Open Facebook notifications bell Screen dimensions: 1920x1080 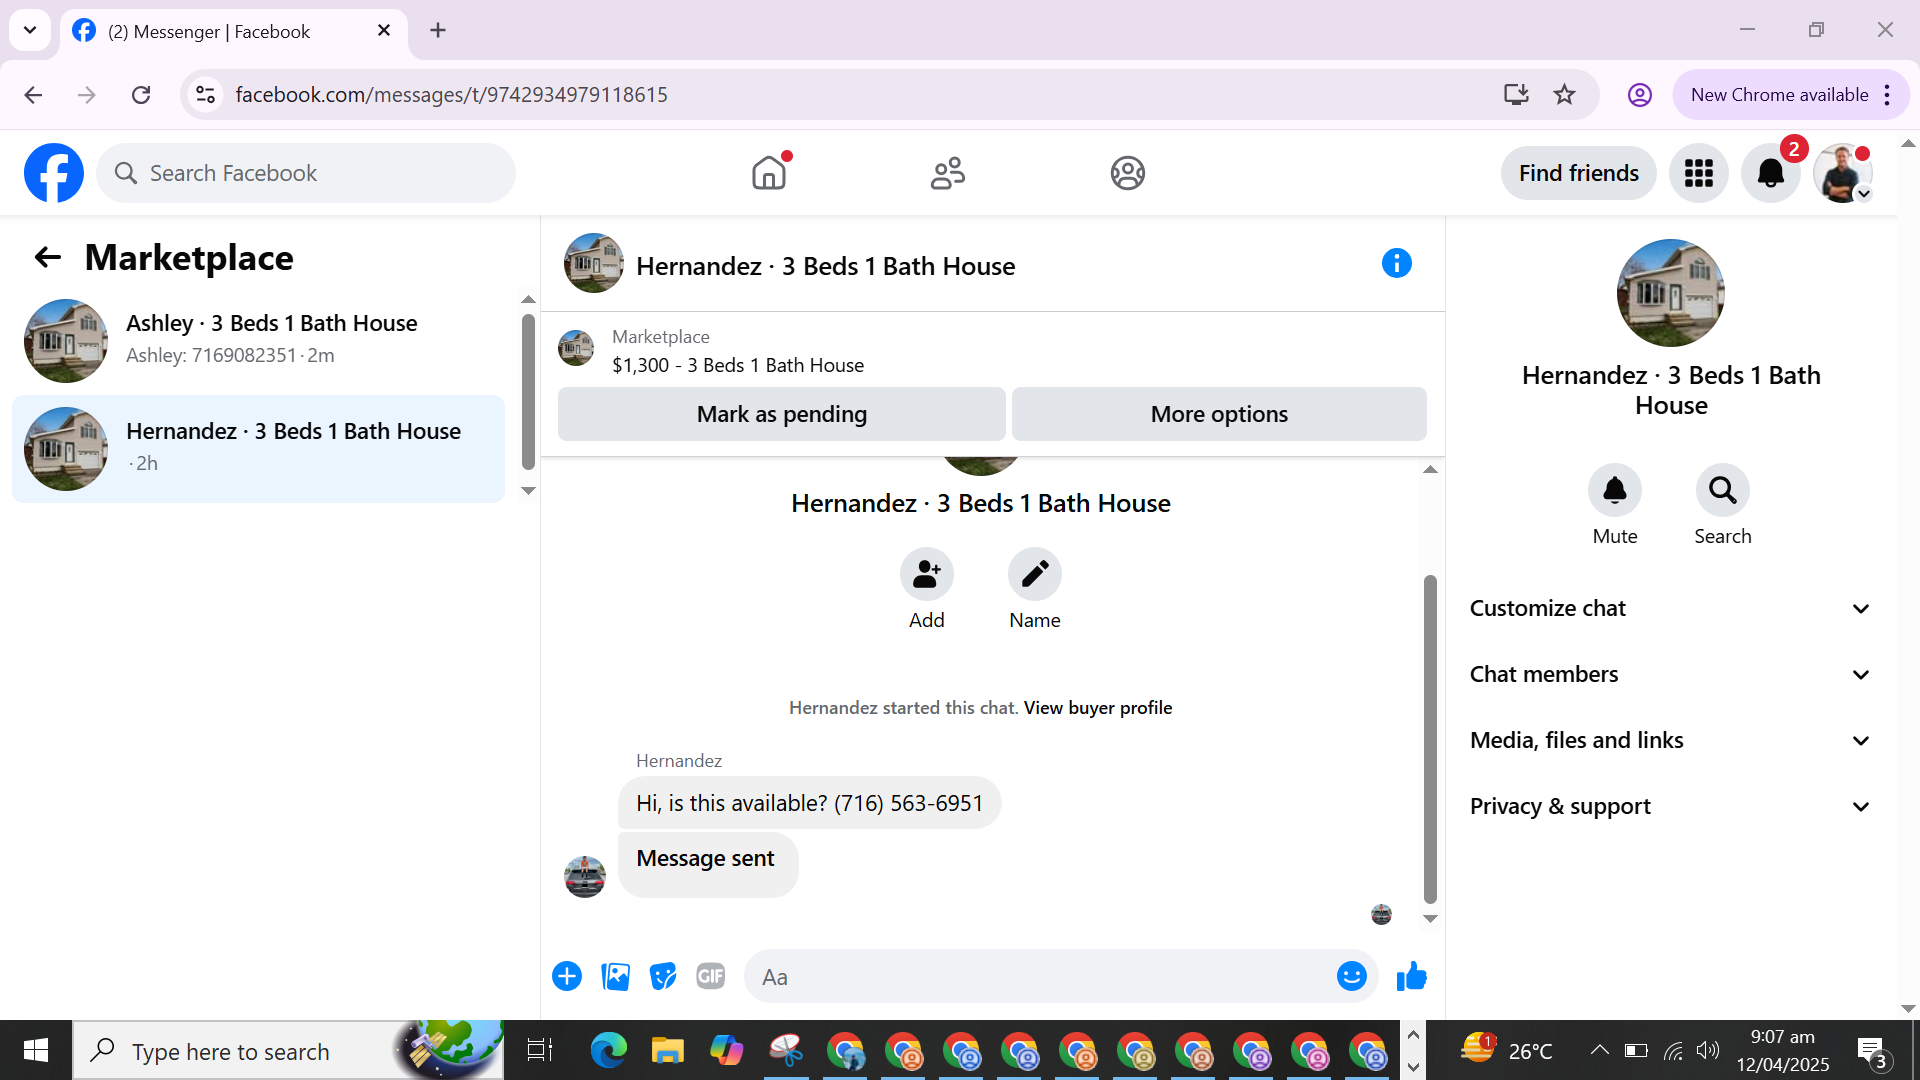click(x=1770, y=173)
